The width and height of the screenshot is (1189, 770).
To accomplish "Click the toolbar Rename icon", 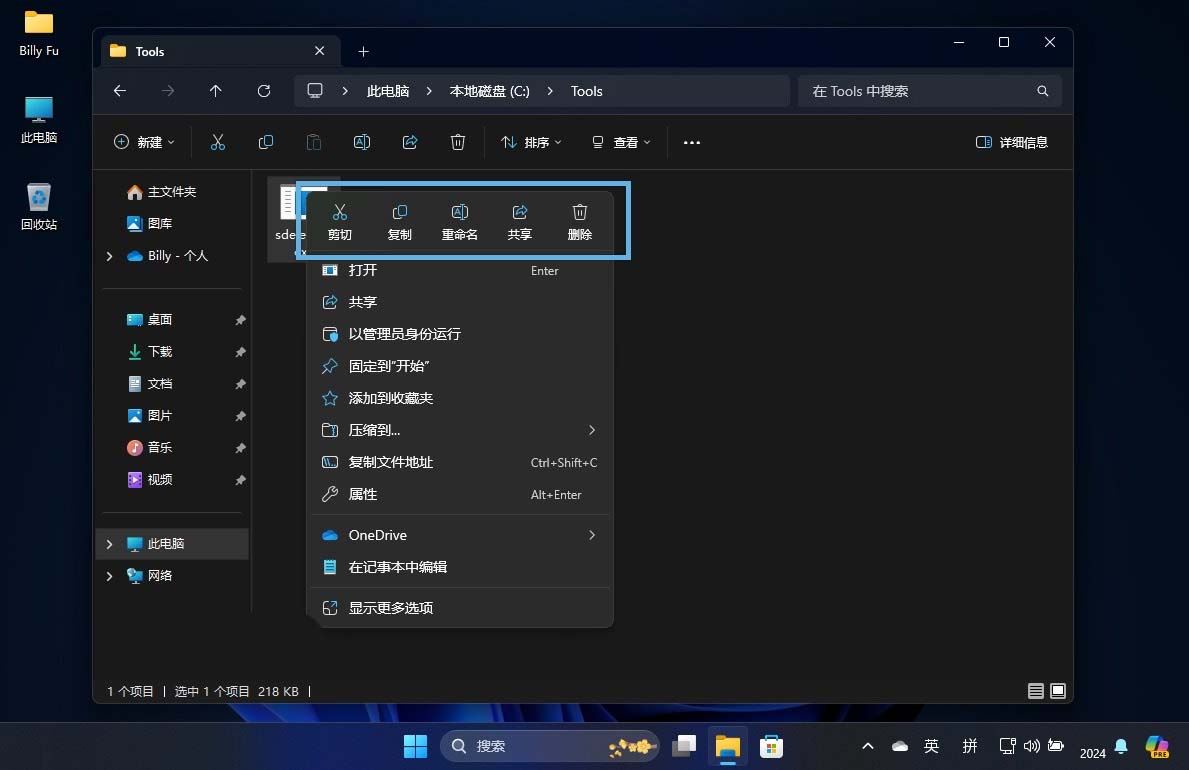I will click(362, 142).
